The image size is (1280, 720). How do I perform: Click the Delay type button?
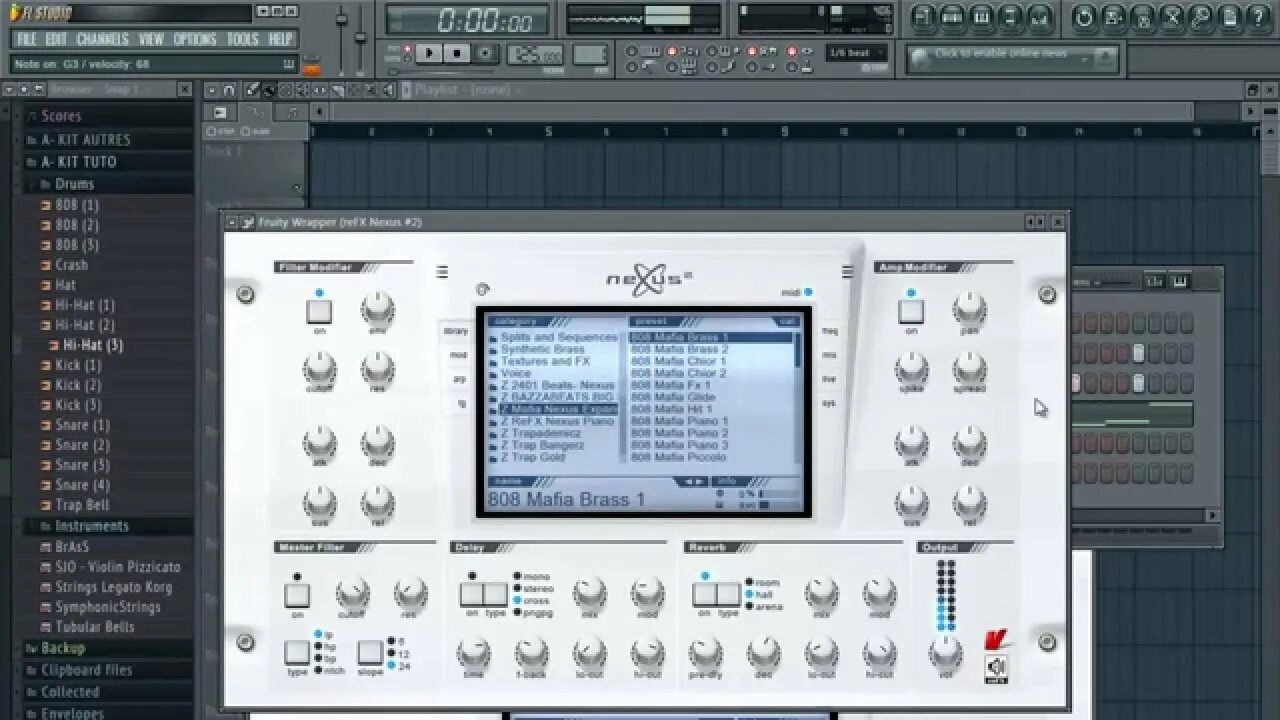[x=496, y=594]
